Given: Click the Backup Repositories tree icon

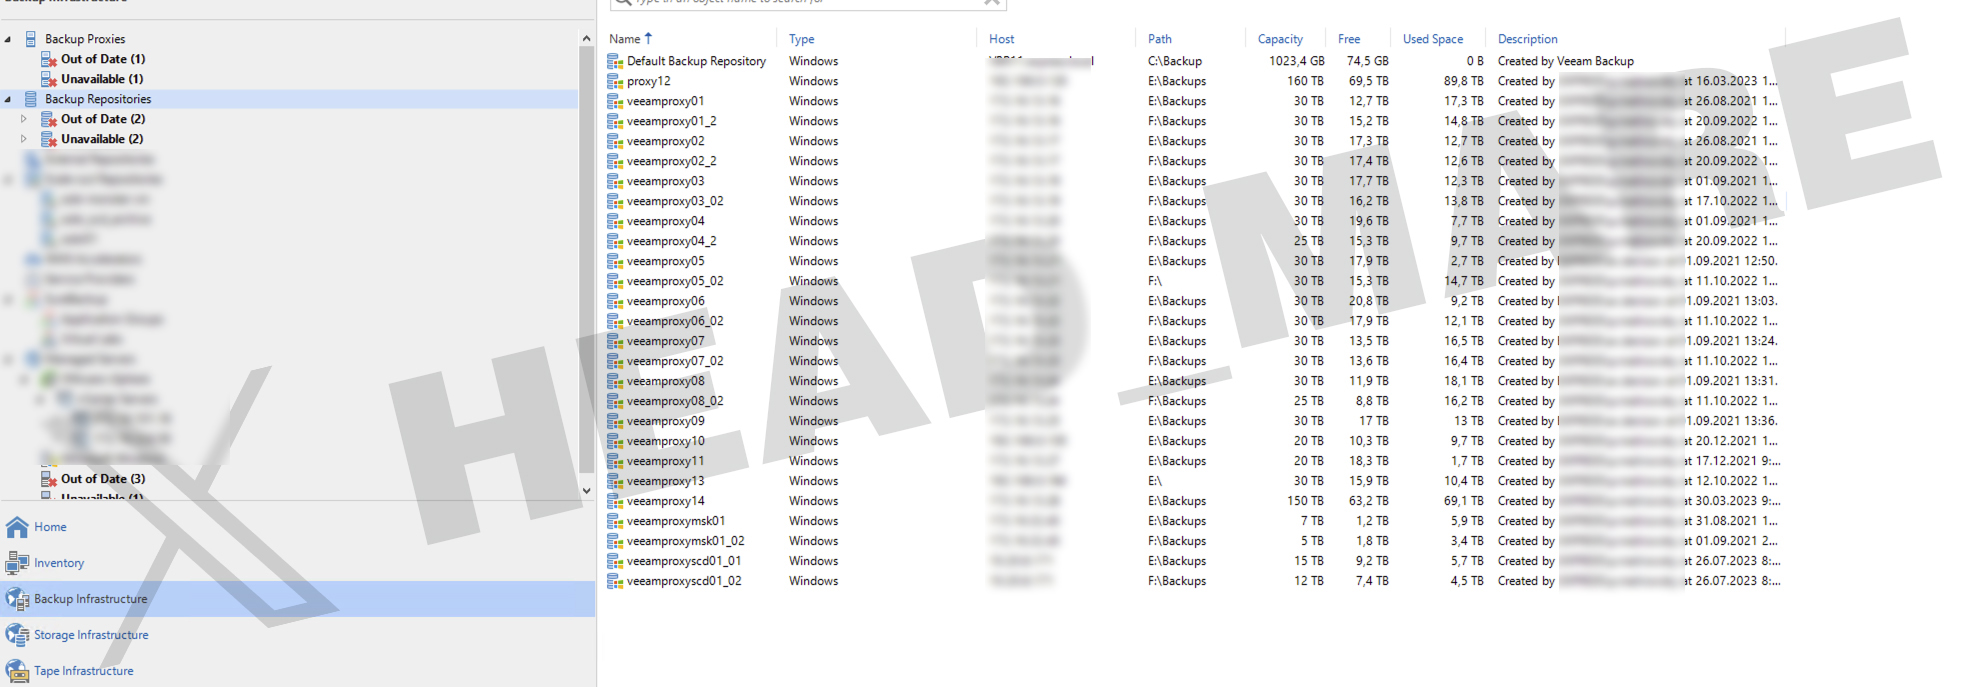Looking at the screenshot, I should click(31, 99).
